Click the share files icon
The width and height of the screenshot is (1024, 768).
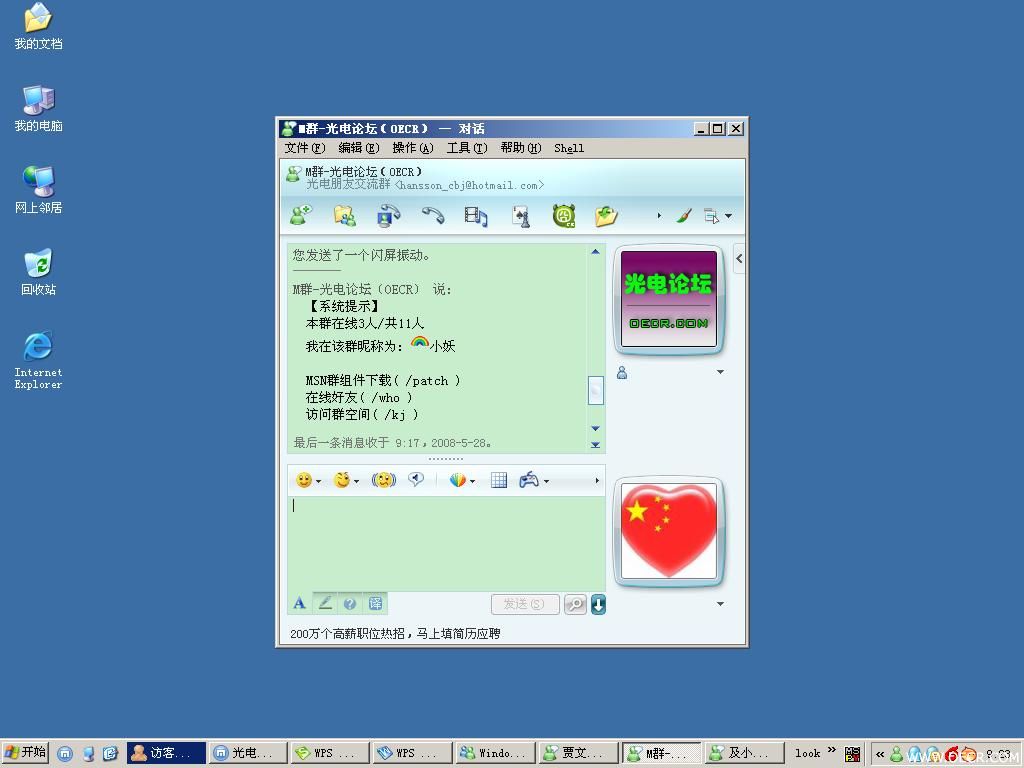click(x=344, y=216)
